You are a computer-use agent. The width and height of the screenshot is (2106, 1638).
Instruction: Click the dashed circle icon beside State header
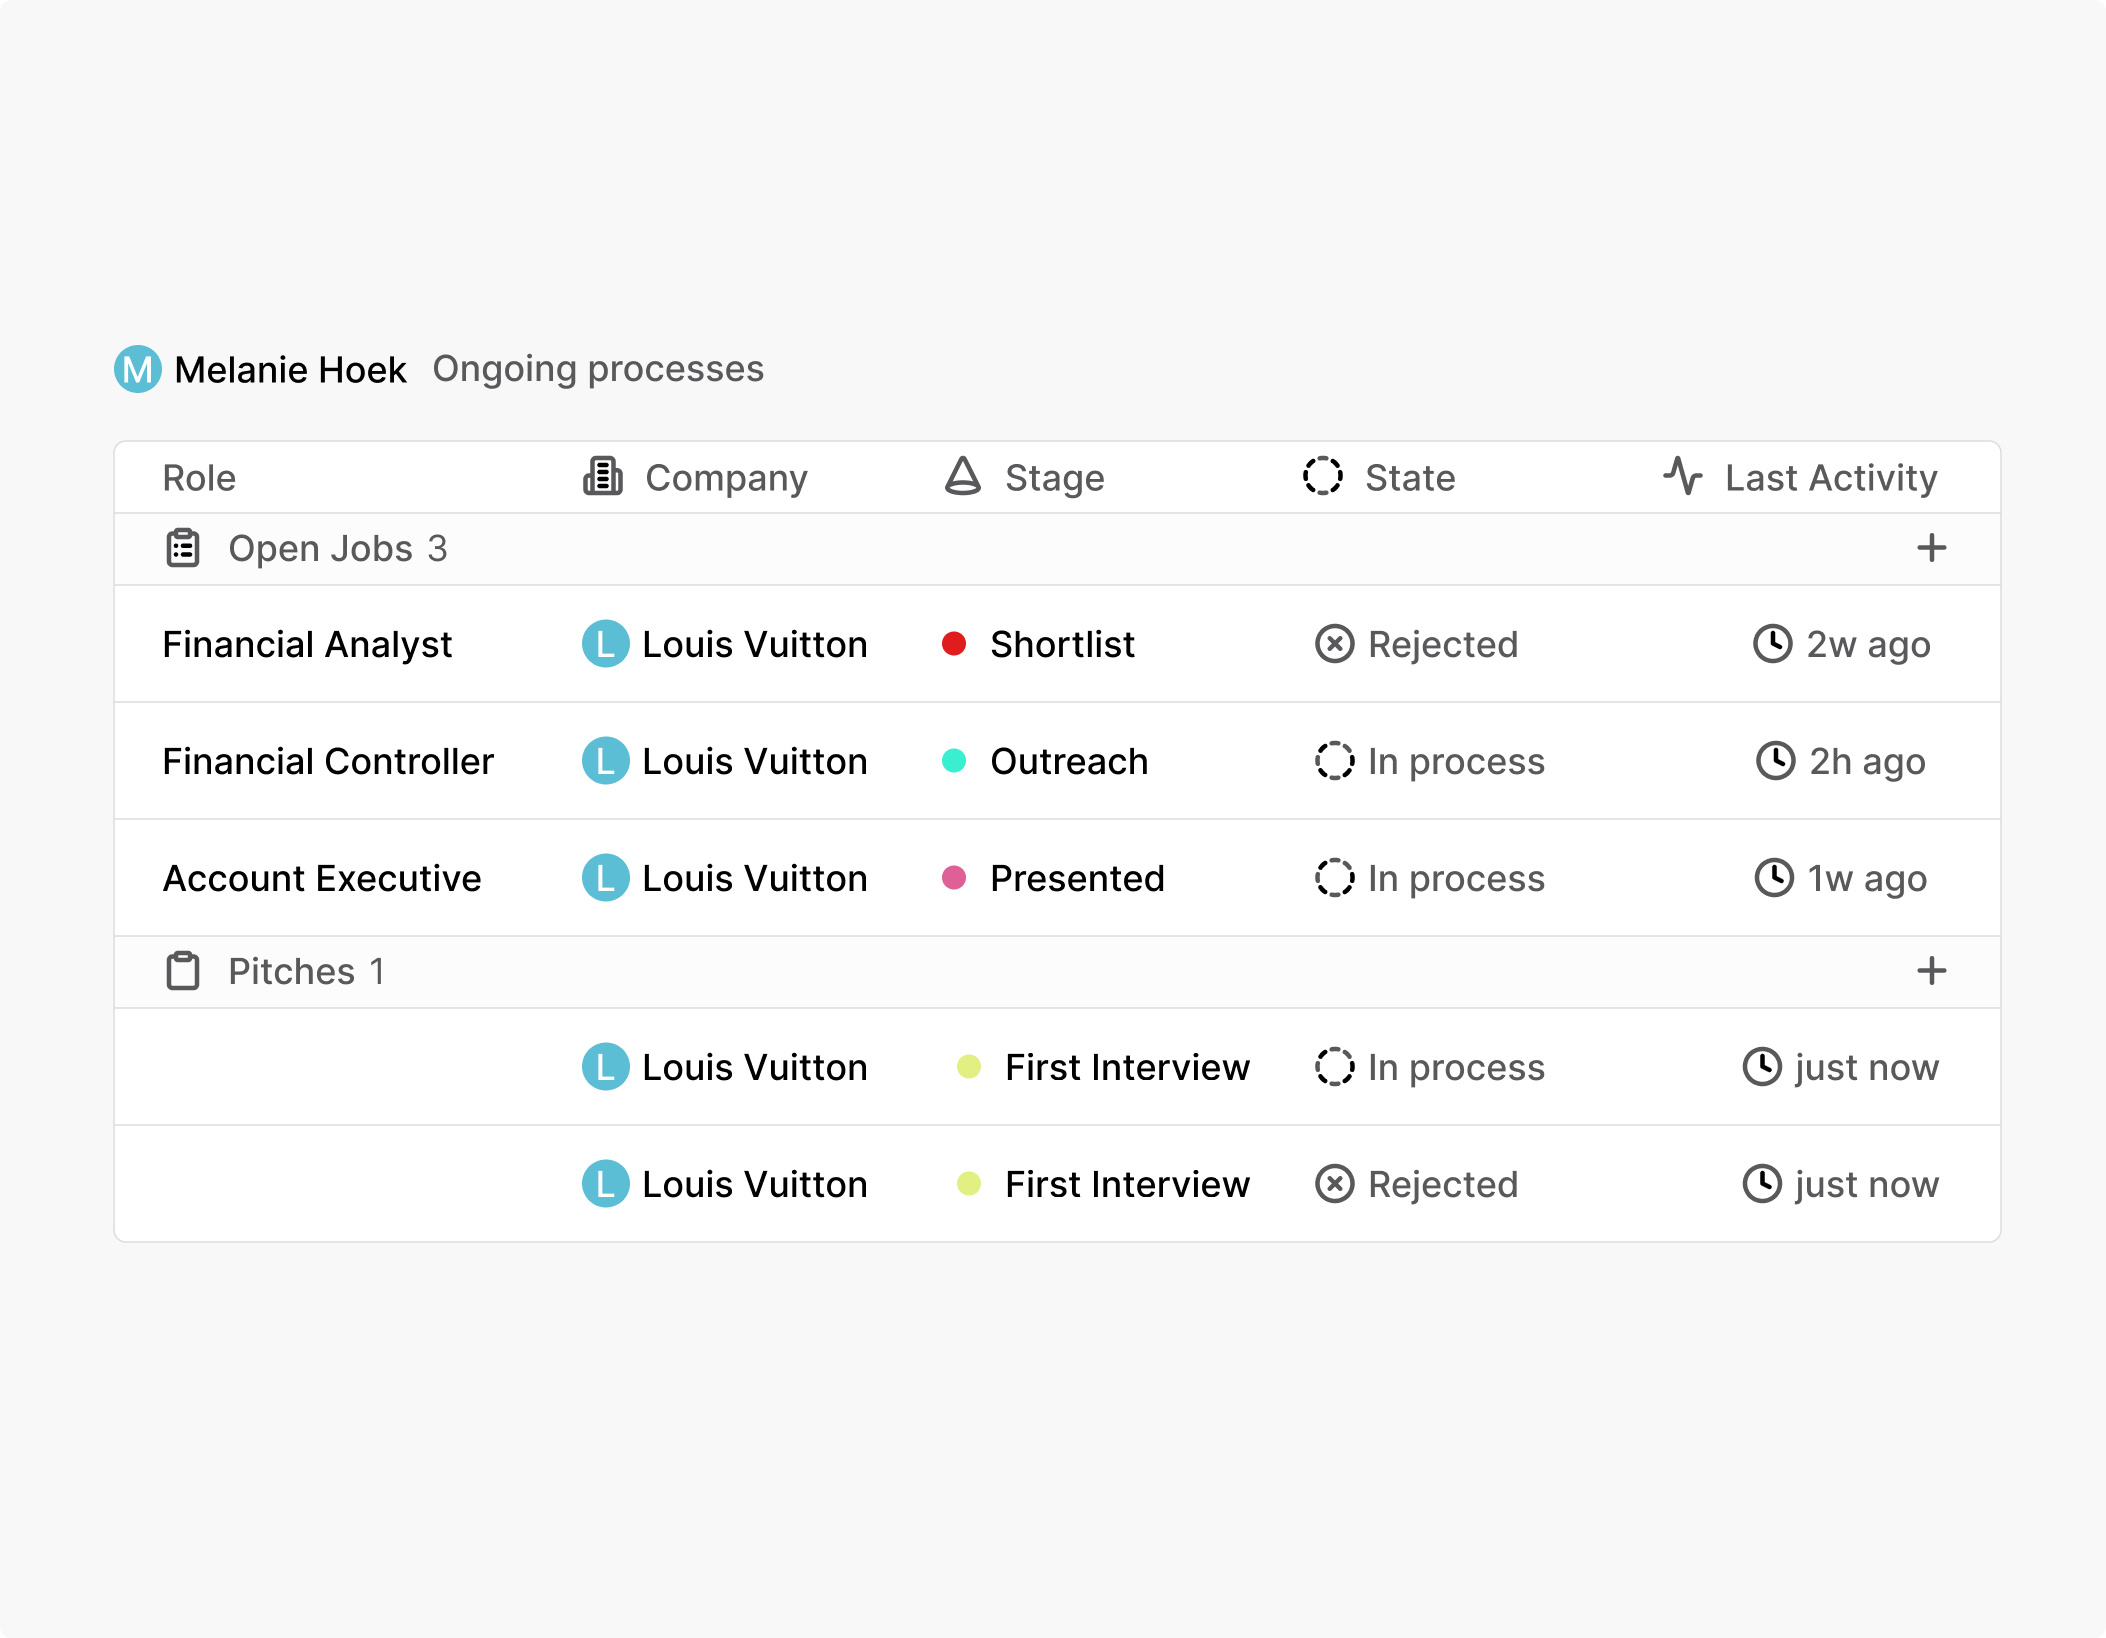(1323, 477)
